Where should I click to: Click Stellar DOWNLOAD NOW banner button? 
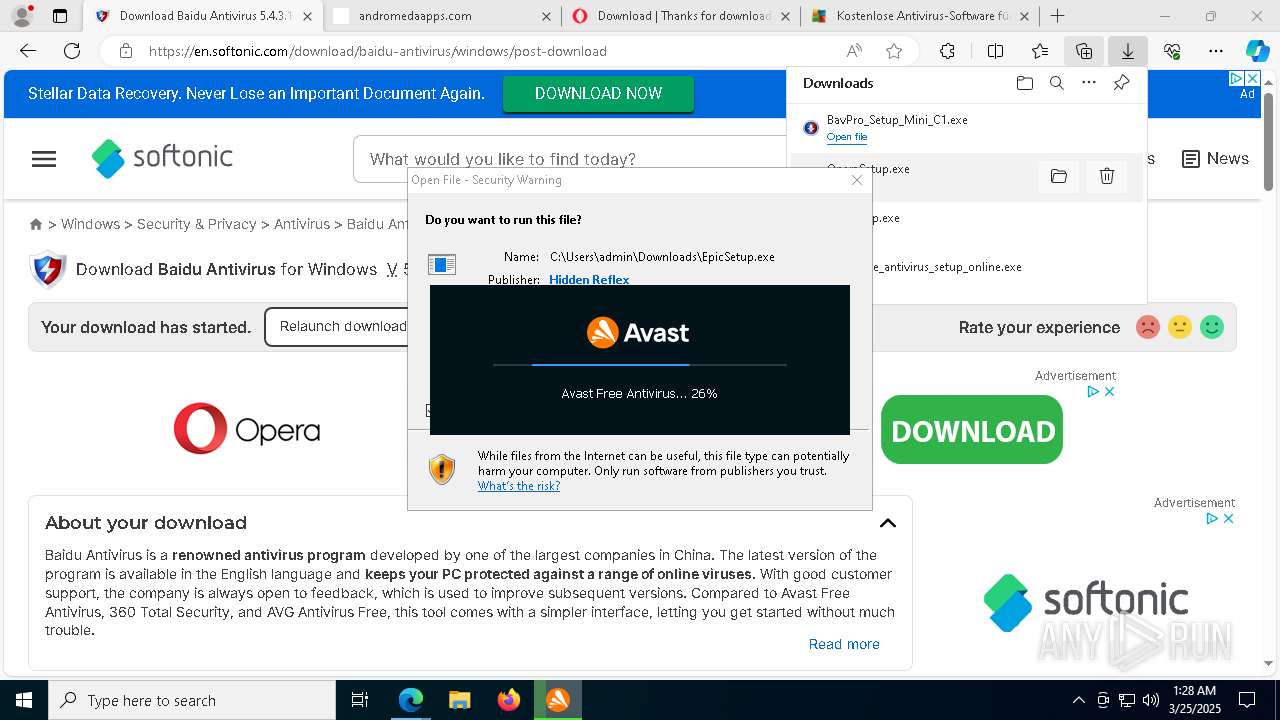598,93
